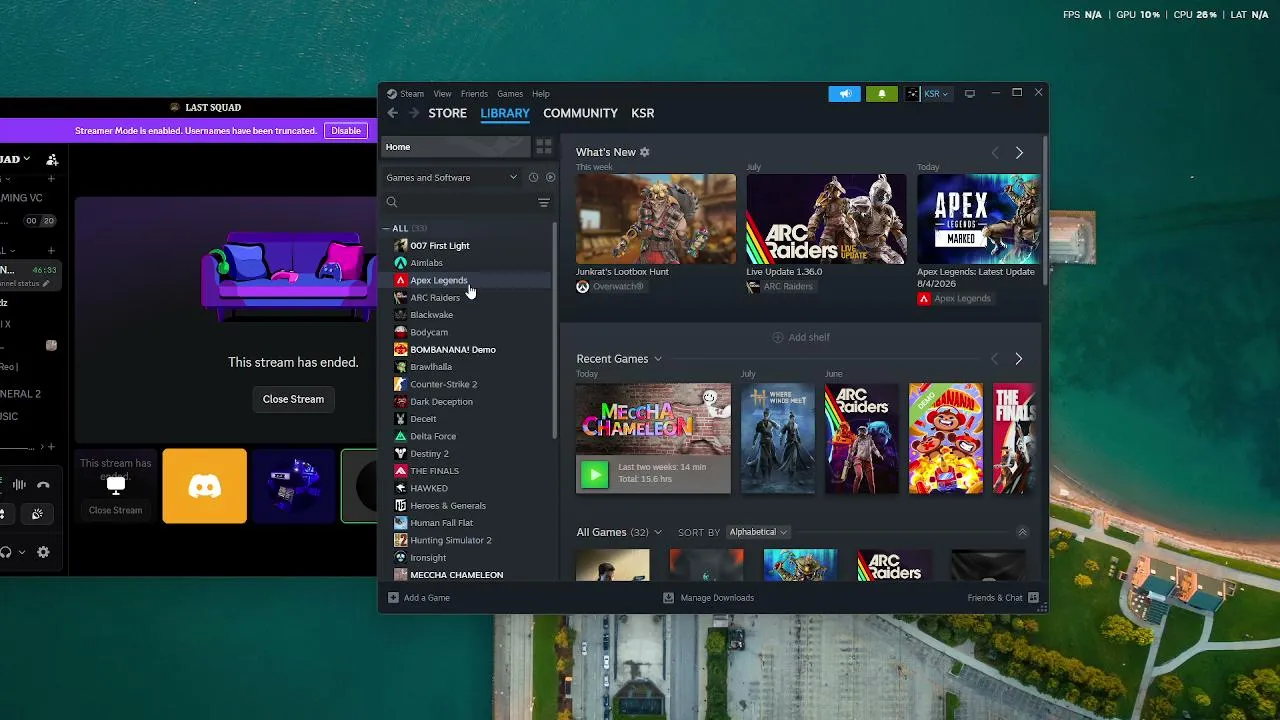Viewport: 1280px width, 720px height.
Task: Open Overwatch tag under Junkrat's Lootbox Hunt
Action: click(610, 287)
